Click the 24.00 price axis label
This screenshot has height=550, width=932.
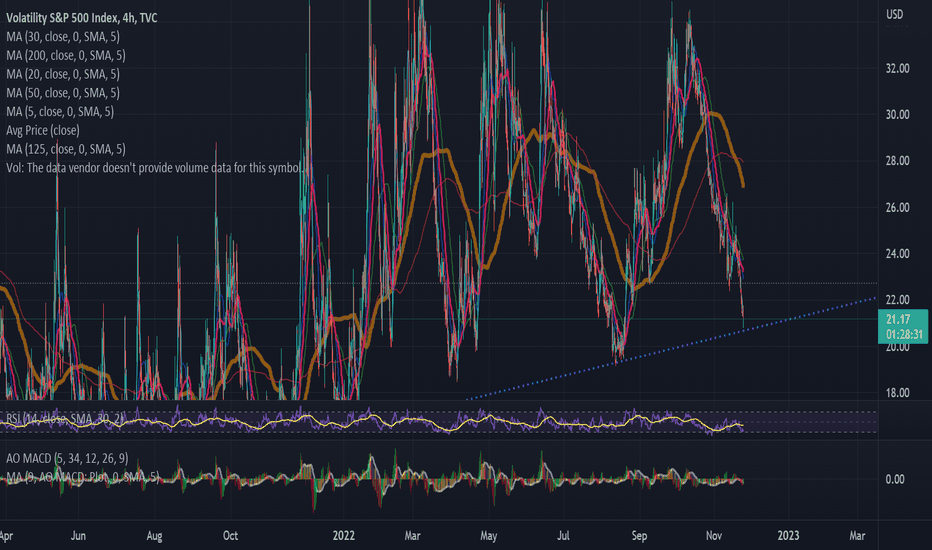898,254
